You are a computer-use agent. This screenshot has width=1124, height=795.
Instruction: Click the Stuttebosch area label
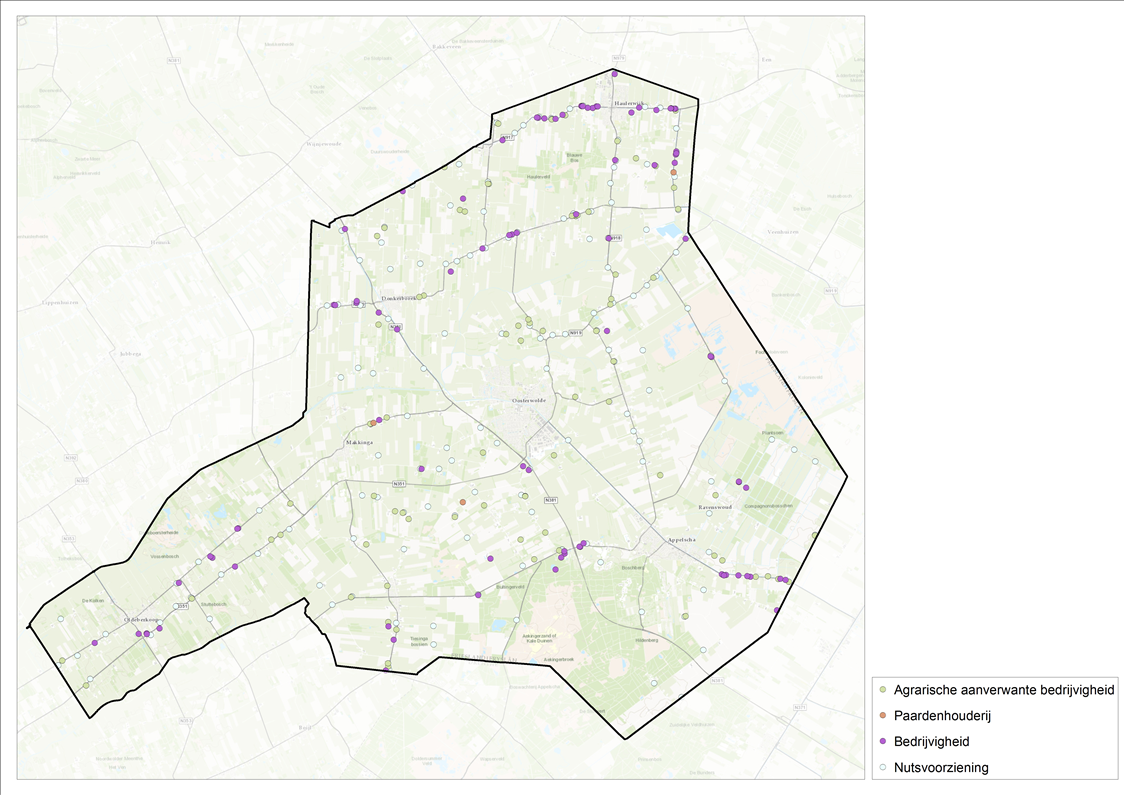click(214, 604)
